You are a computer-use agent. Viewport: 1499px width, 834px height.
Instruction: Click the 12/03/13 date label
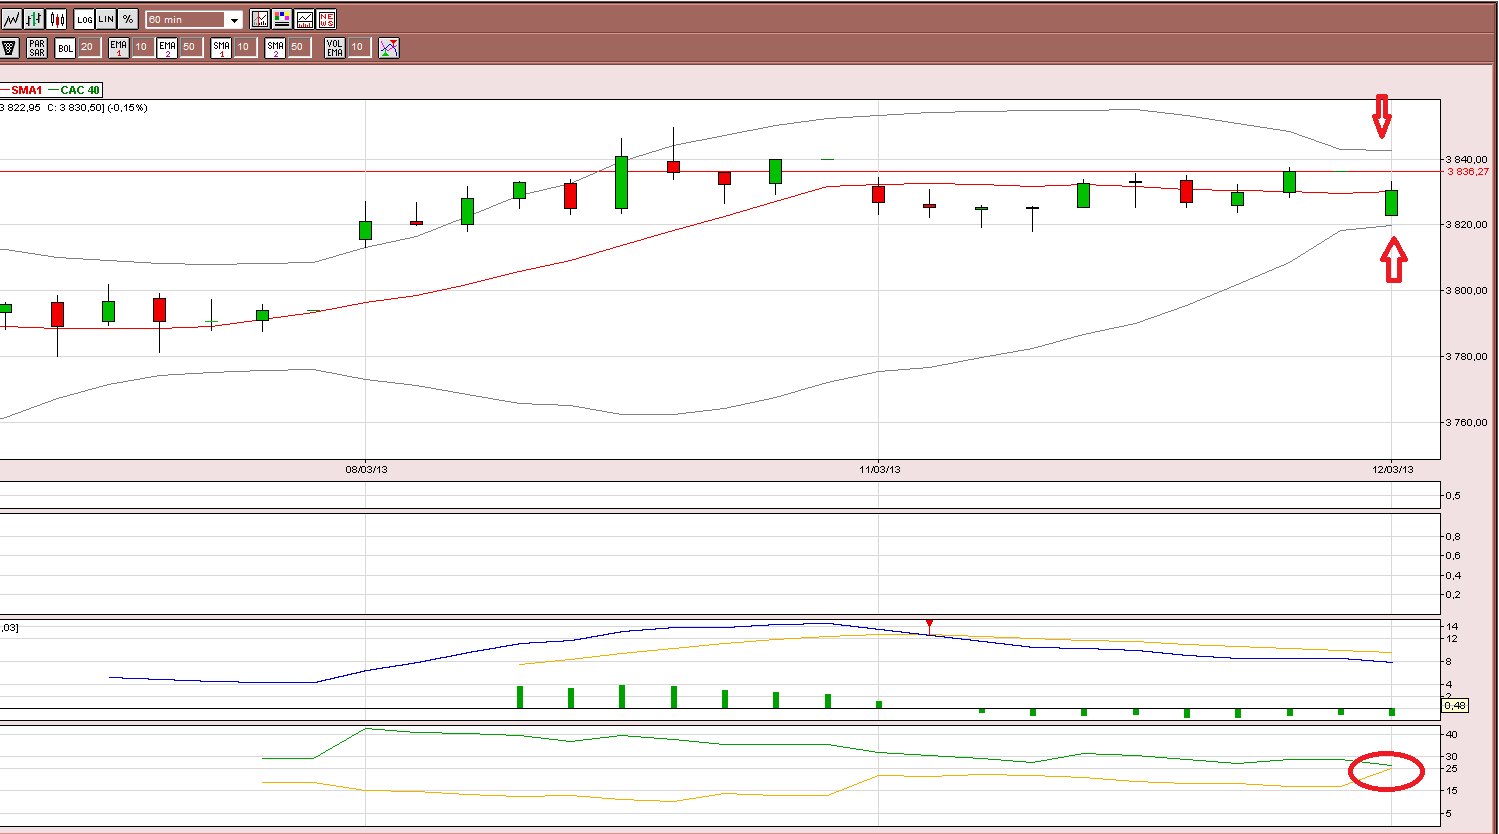point(1393,469)
